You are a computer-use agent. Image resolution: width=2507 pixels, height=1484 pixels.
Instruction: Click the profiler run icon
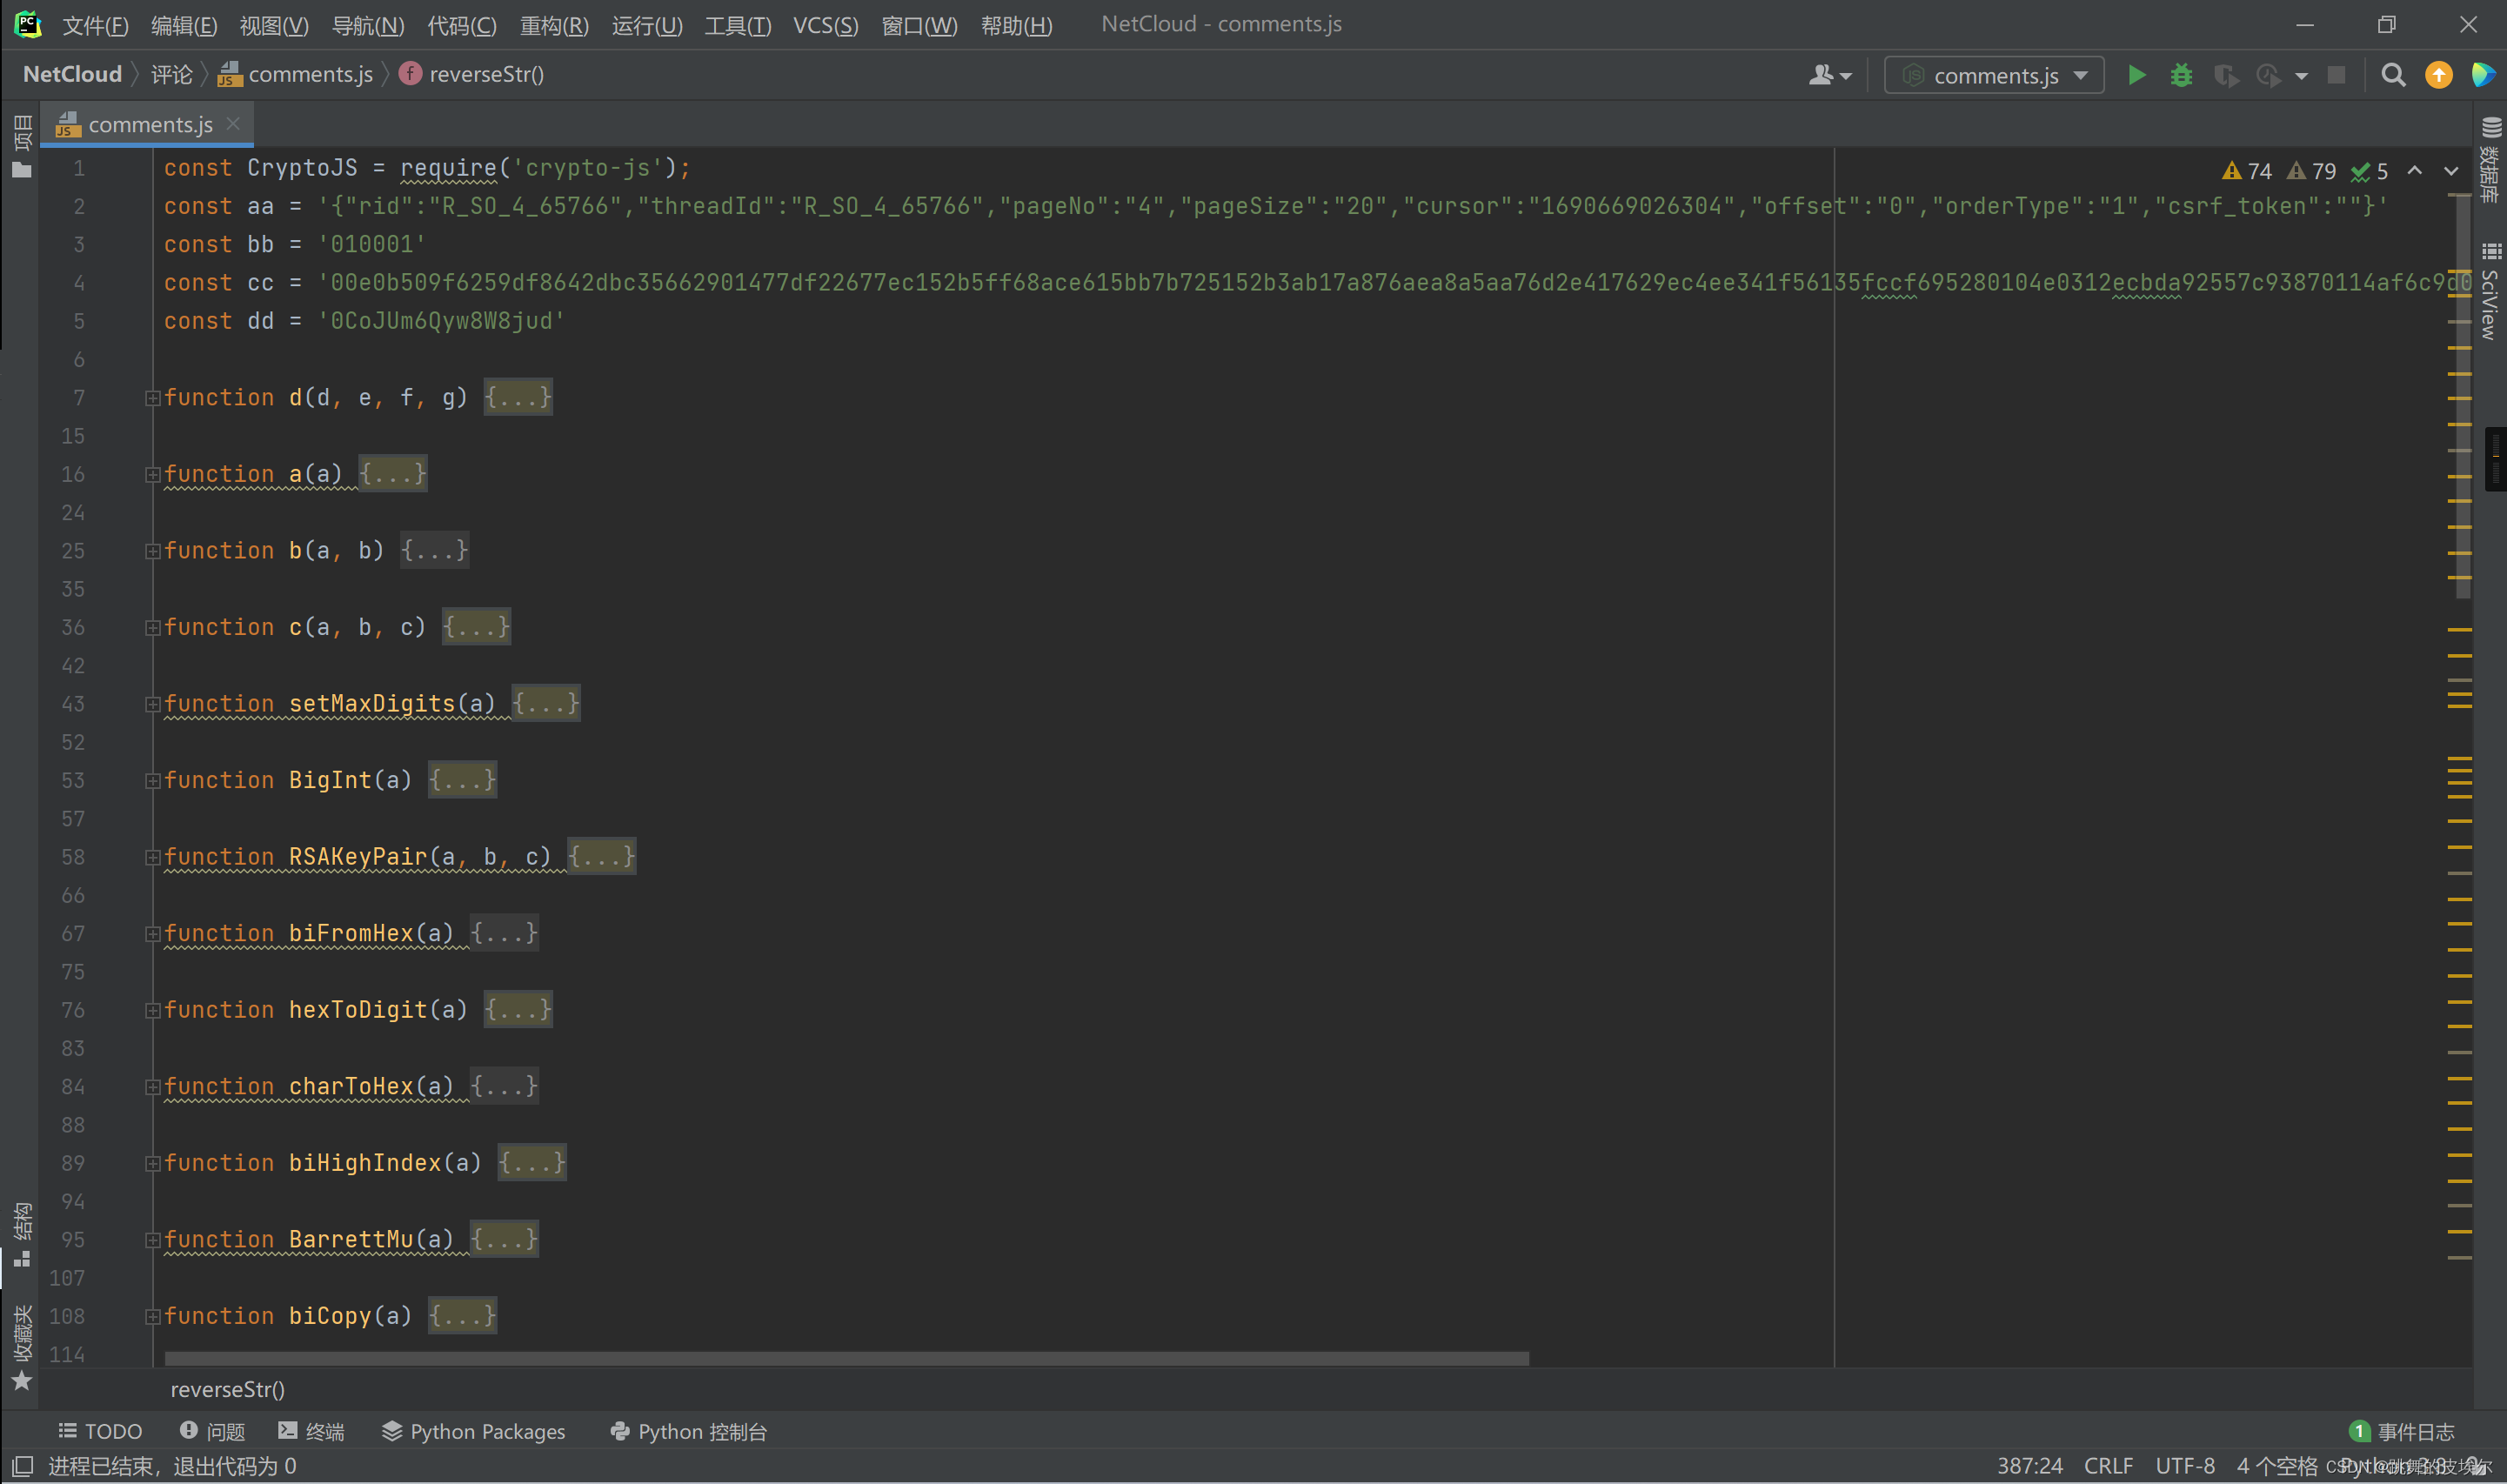pyautogui.click(x=2268, y=75)
